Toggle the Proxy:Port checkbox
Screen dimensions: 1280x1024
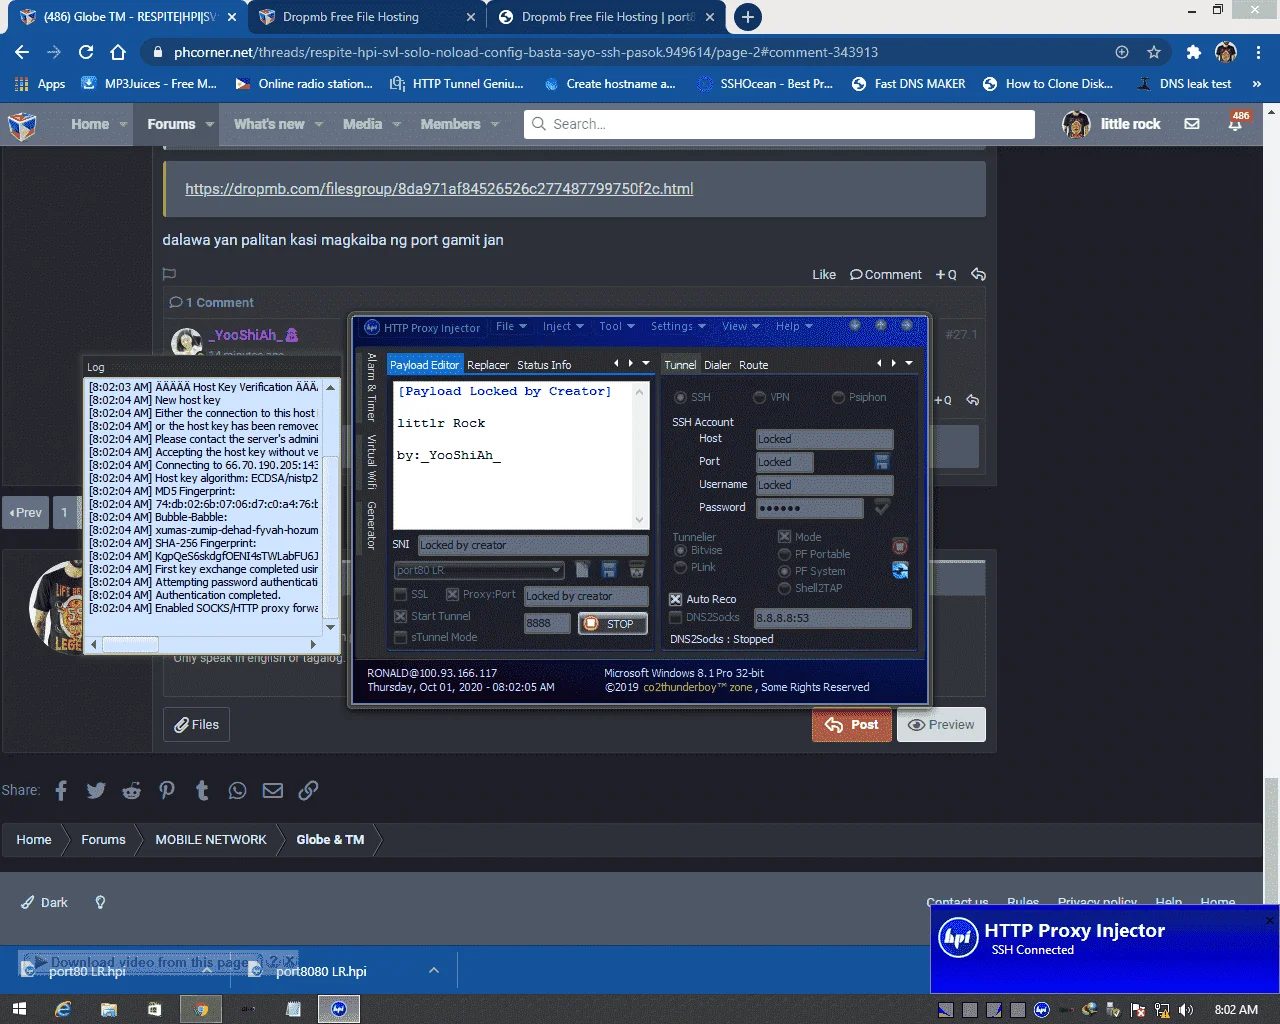pos(452,594)
